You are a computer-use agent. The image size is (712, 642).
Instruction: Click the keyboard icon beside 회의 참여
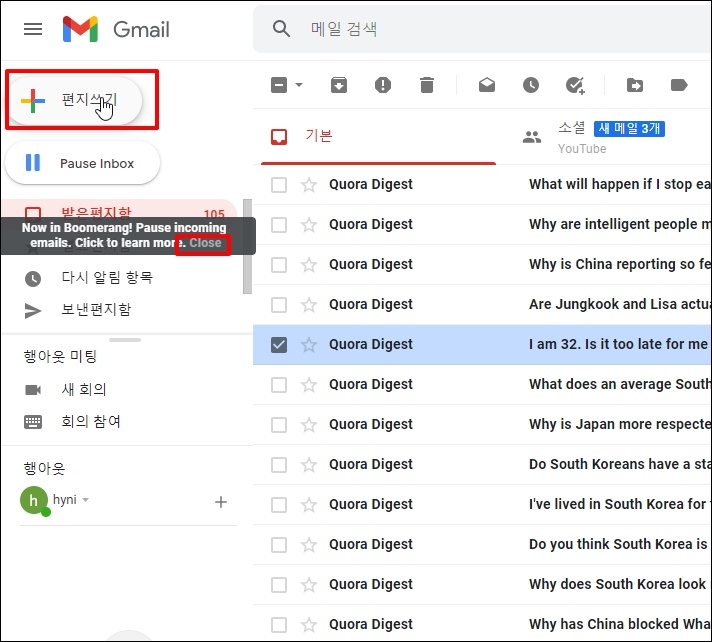tap(33, 422)
